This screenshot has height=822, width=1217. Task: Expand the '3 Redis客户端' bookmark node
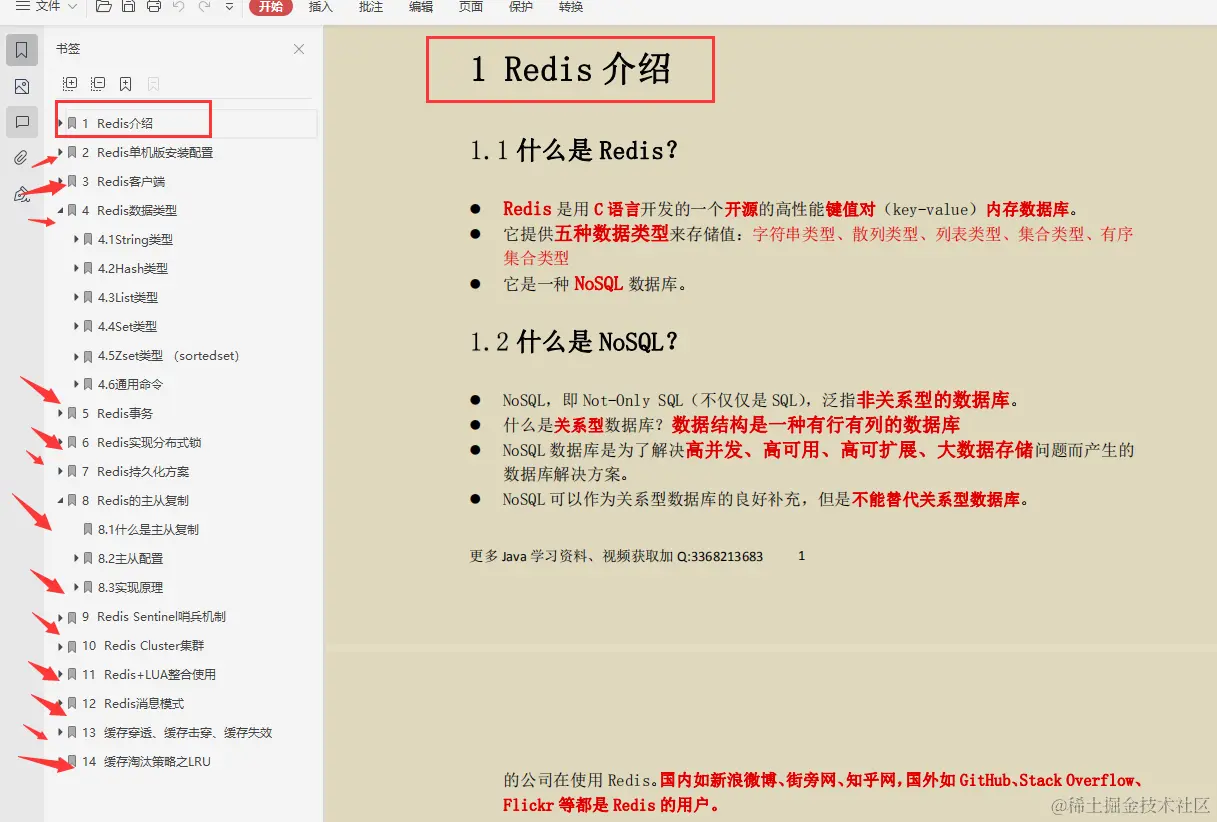61,181
